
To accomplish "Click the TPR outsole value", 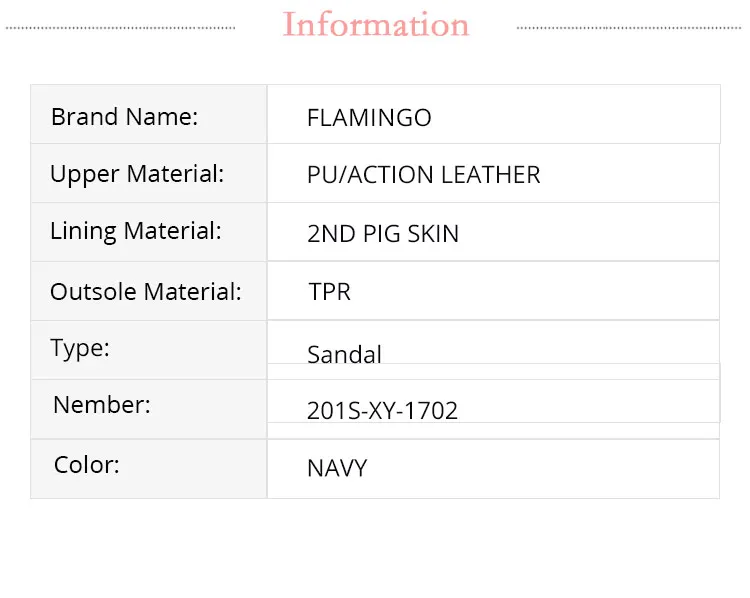I will point(329,292).
